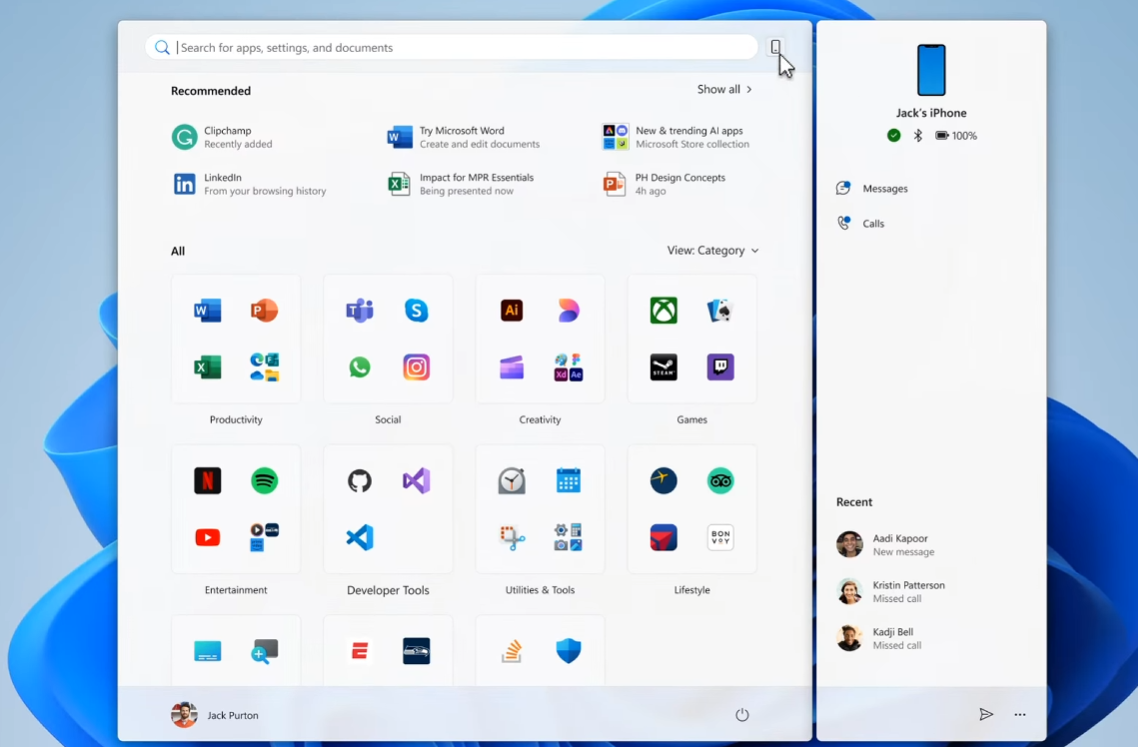Screen dimensions: 1138x747
Task: Launch Stack Overflow app icon
Action: pos(512,650)
